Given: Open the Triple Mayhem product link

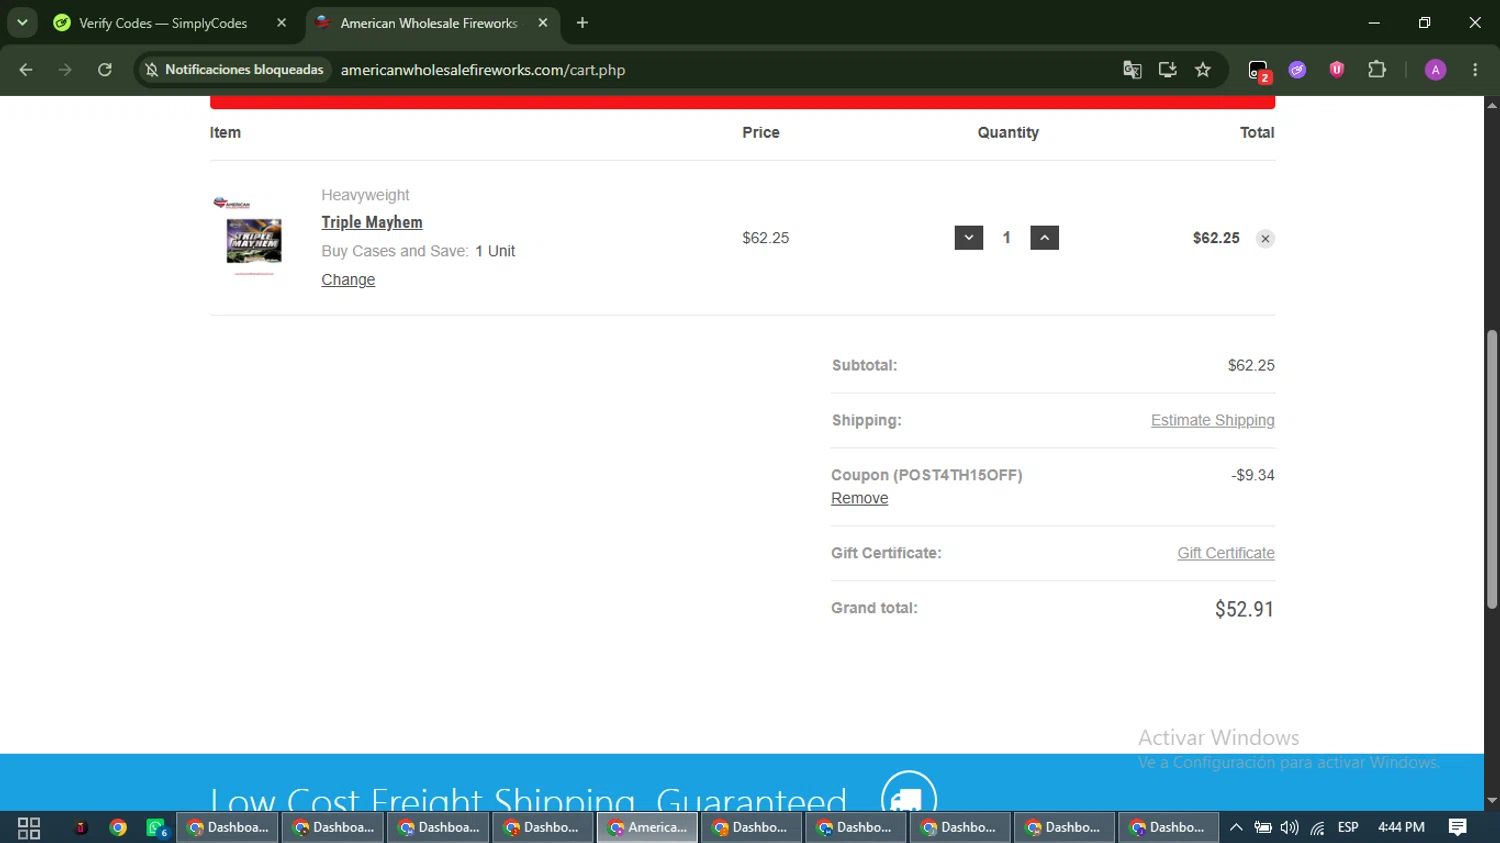Looking at the screenshot, I should [372, 222].
